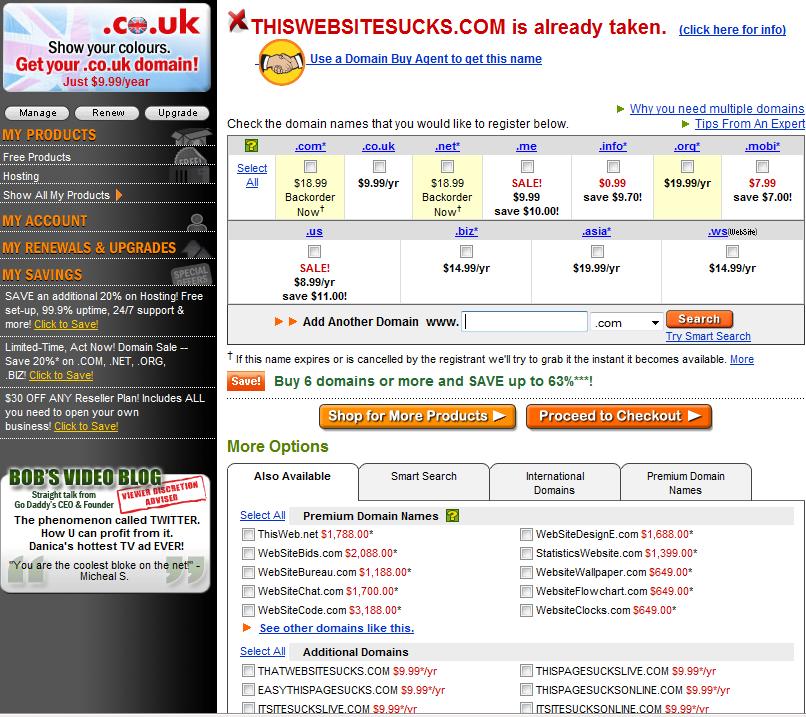
Task: Open the International Domains tab
Action: [555, 483]
